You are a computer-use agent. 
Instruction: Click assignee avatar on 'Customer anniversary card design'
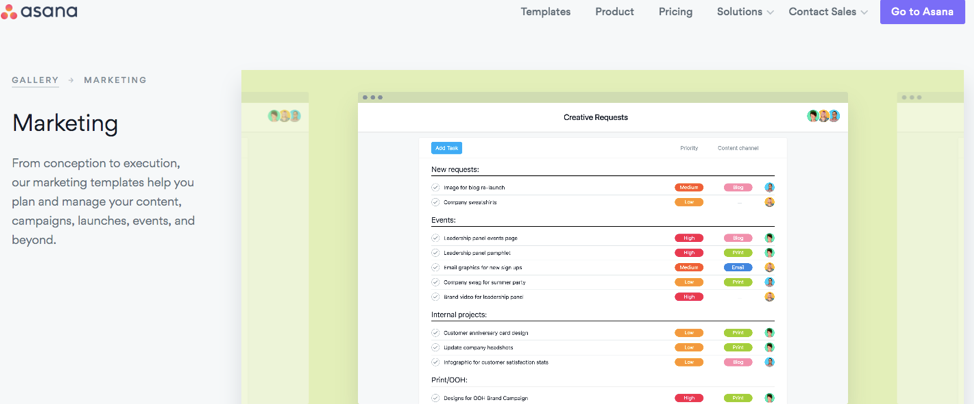(x=770, y=333)
